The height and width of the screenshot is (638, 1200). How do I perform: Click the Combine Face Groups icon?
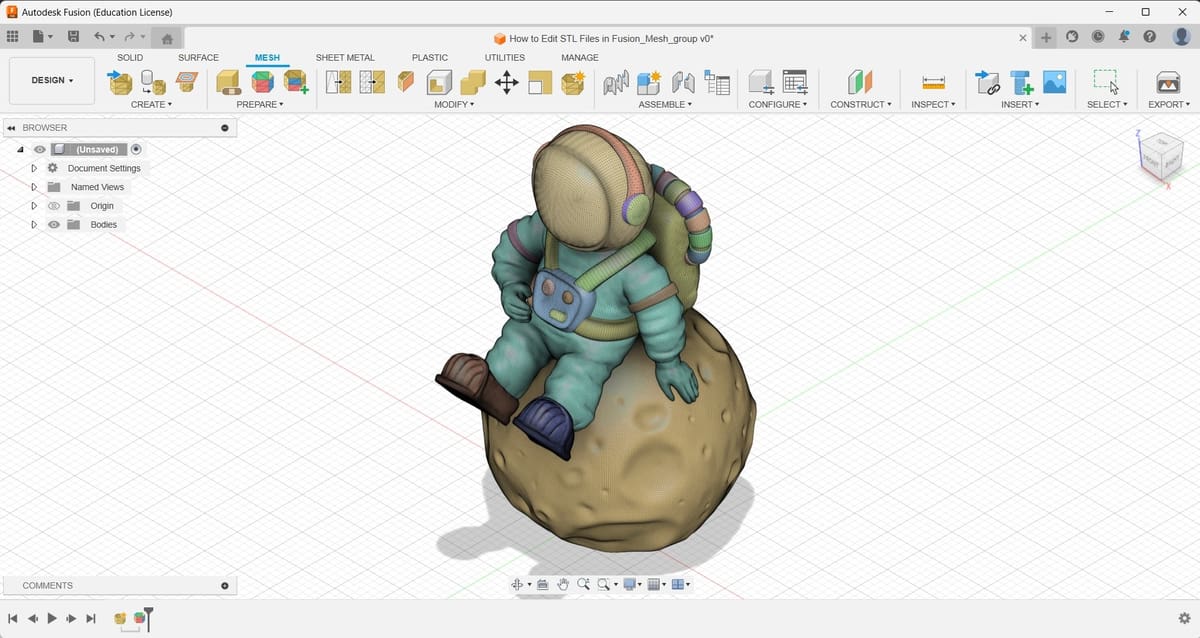[296, 82]
